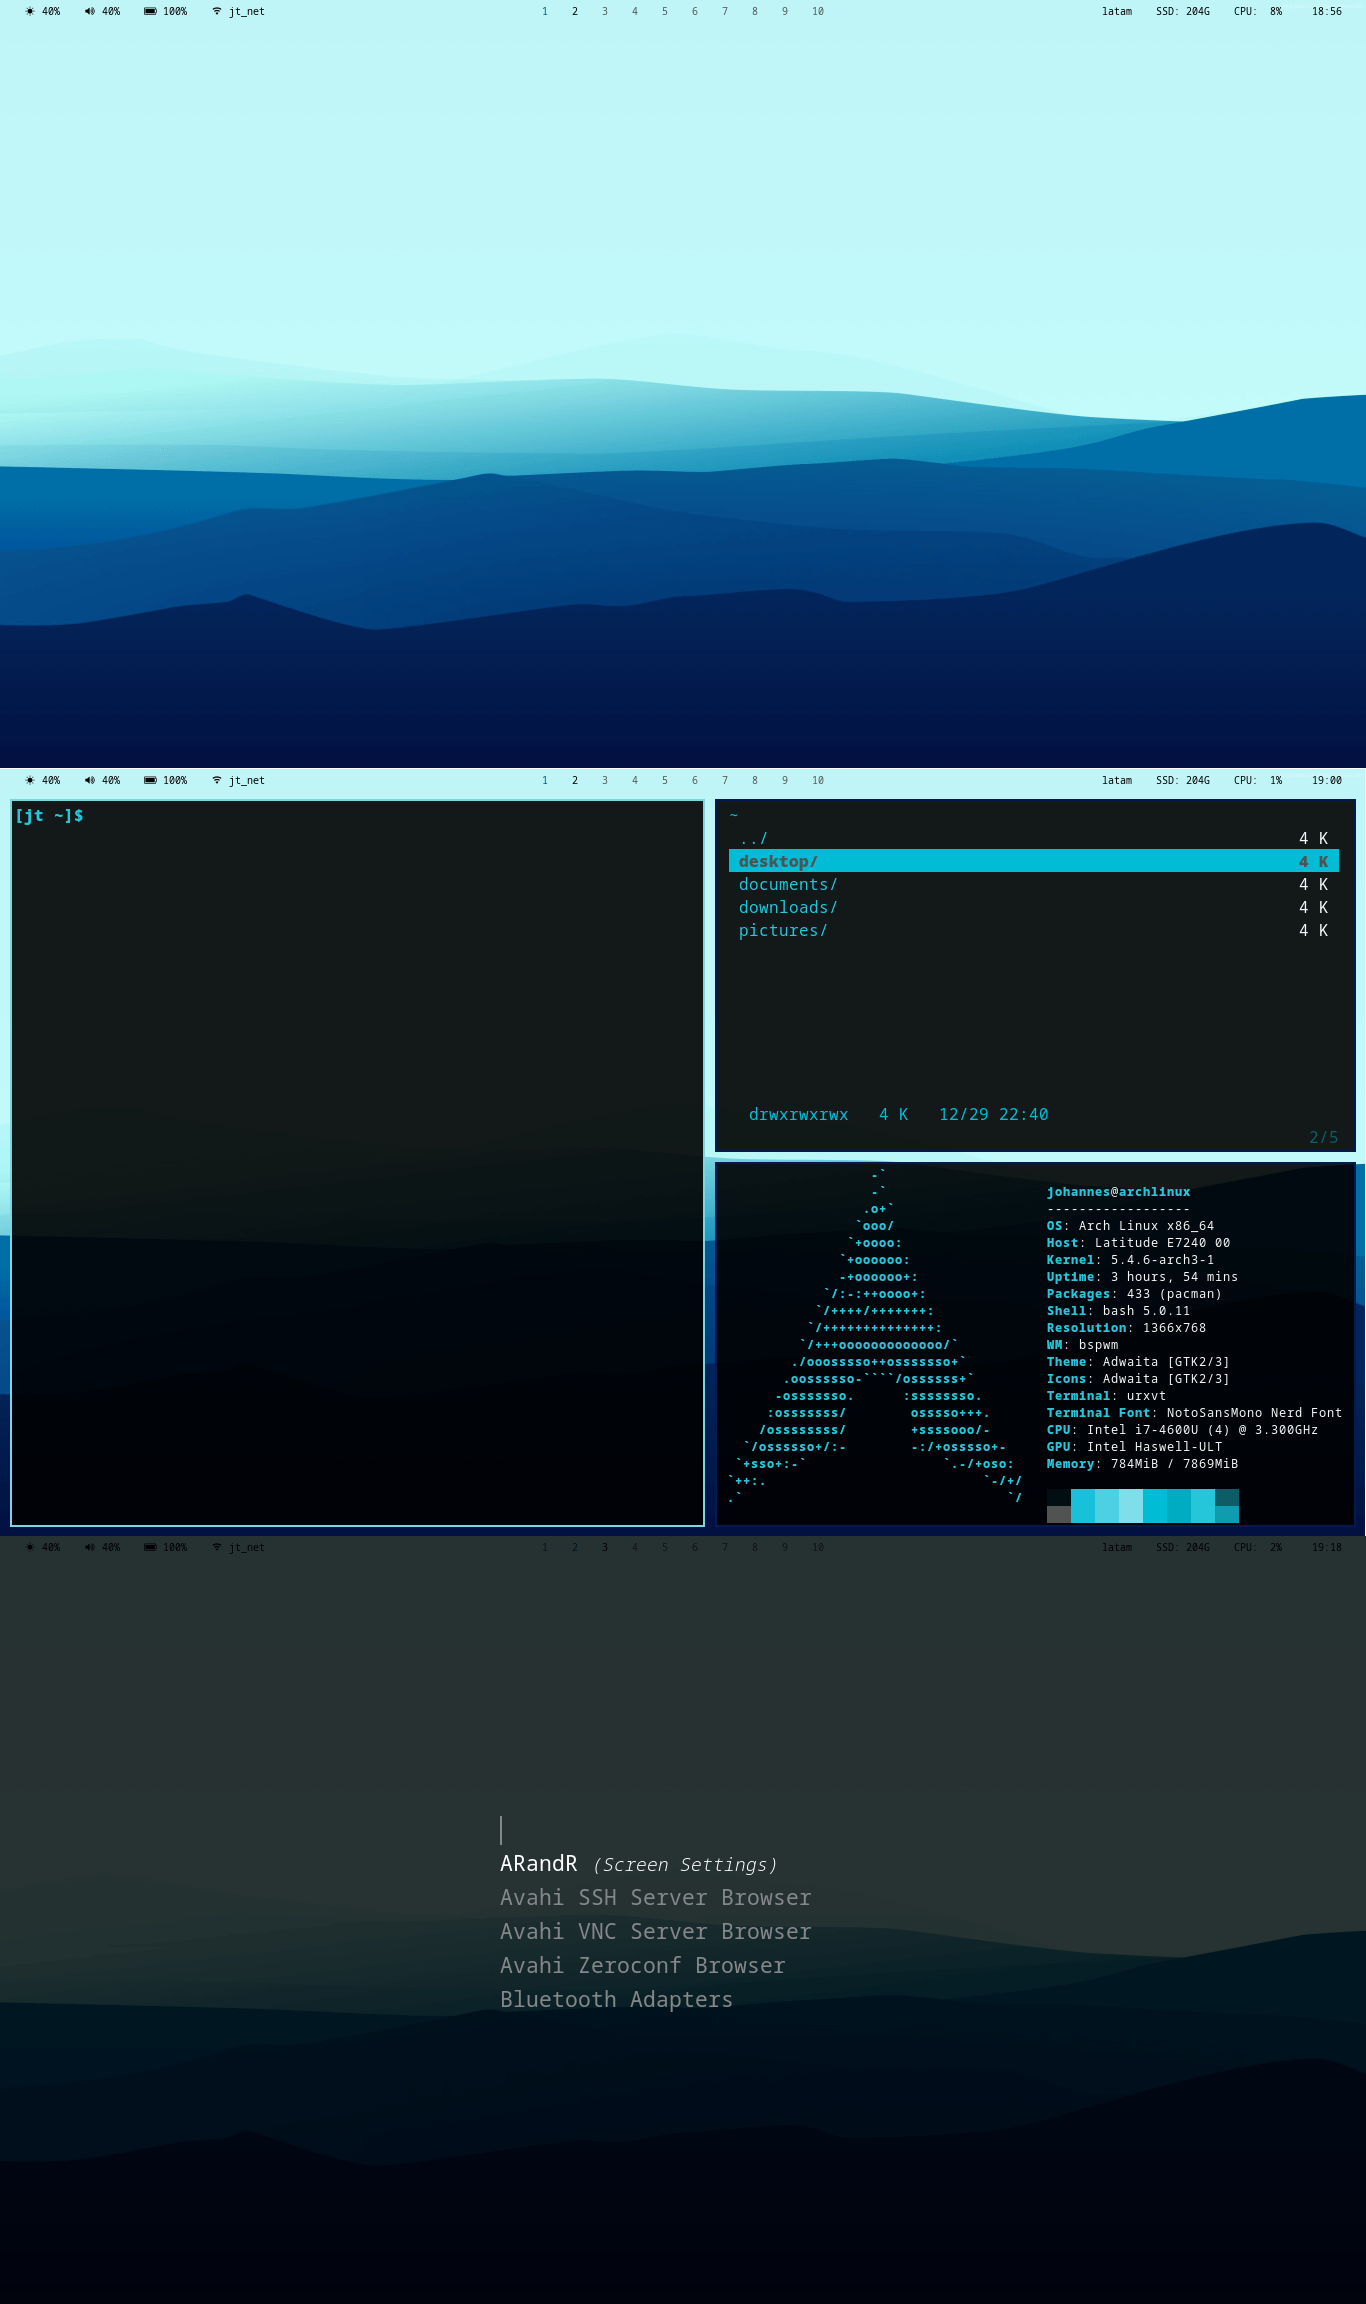Open the brightness sun icon in the 19:18 bar
The image size is (1366, 2304).
30,1547
